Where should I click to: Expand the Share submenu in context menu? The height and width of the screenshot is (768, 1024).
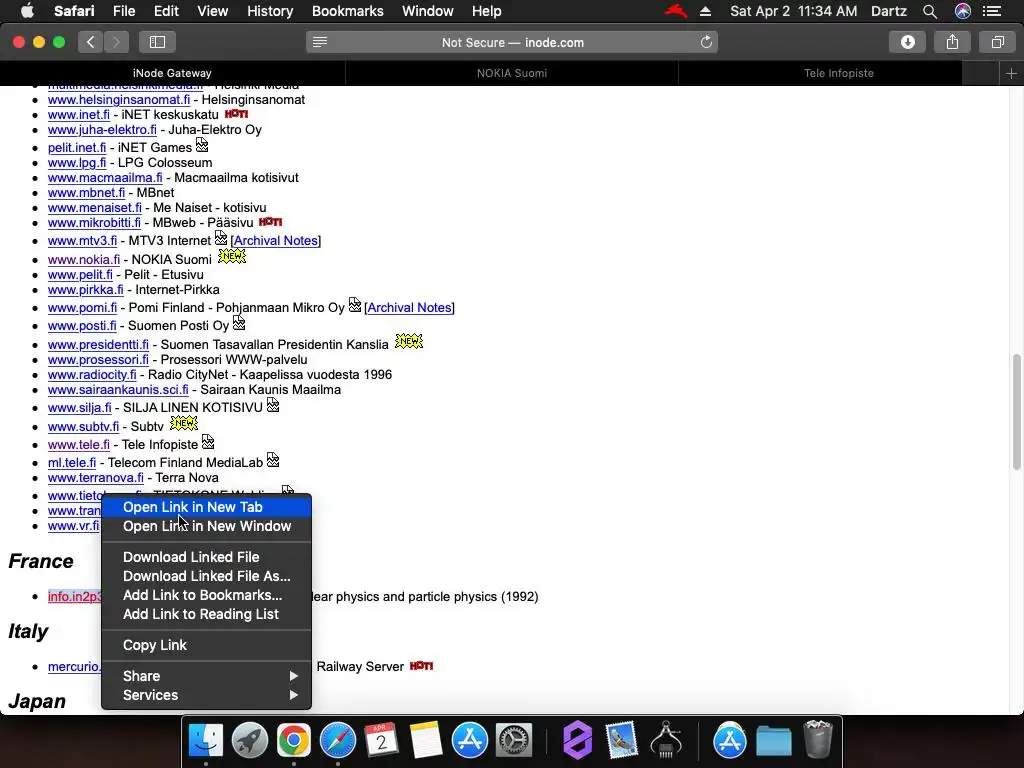206,676
